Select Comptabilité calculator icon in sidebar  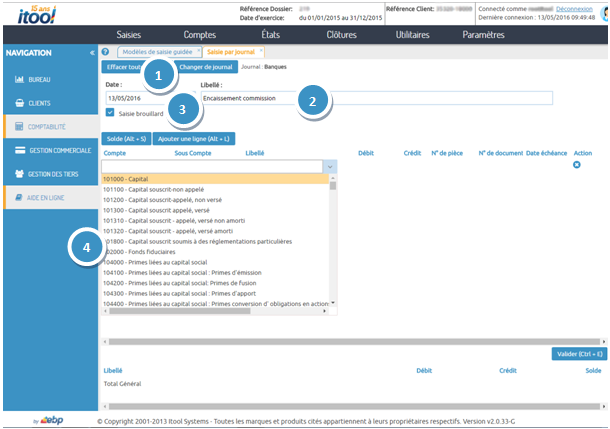point(19,127)
